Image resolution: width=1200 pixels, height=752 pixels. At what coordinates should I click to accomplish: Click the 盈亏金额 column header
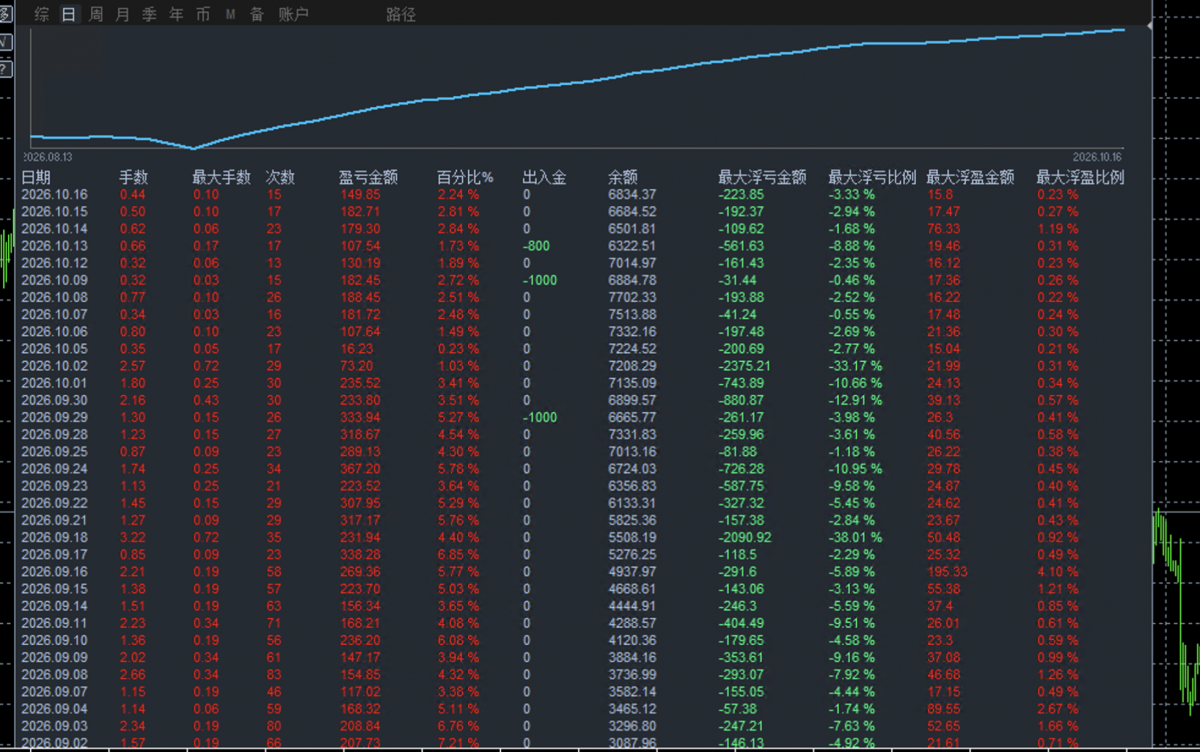[x=369, y=177]
